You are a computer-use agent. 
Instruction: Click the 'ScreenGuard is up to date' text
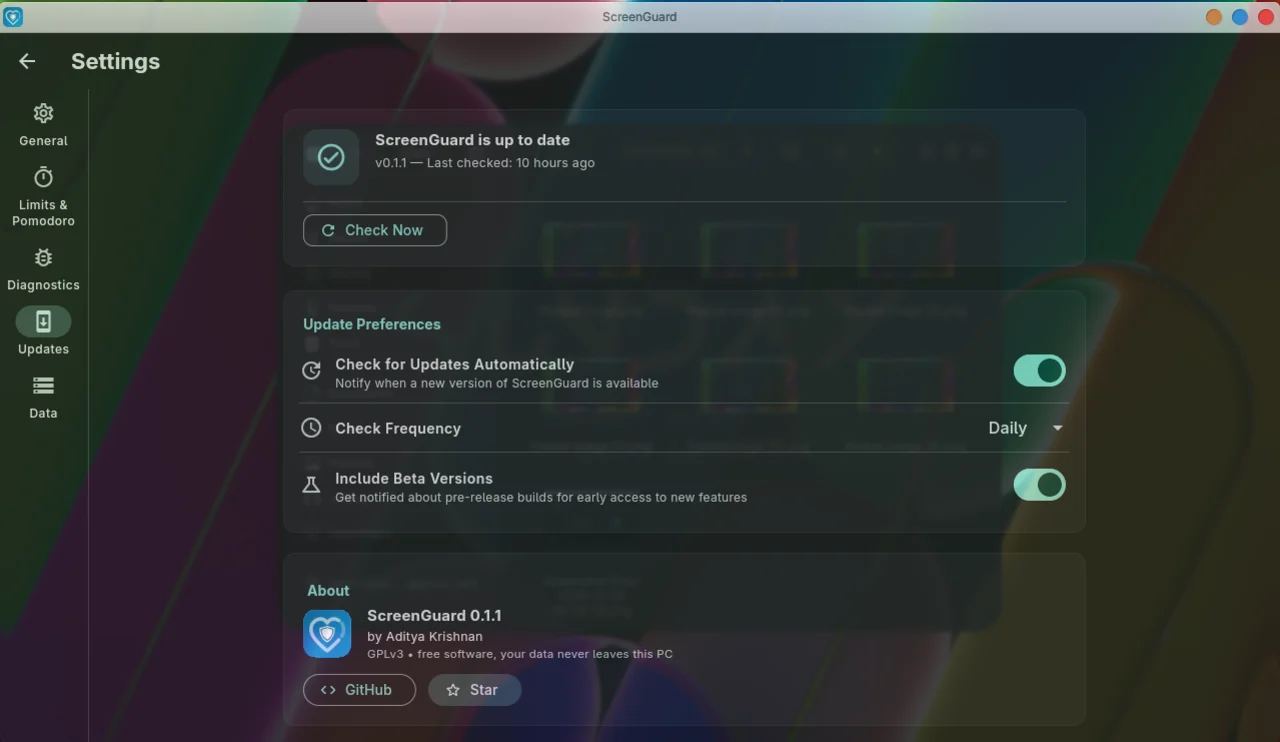point(472,140)
